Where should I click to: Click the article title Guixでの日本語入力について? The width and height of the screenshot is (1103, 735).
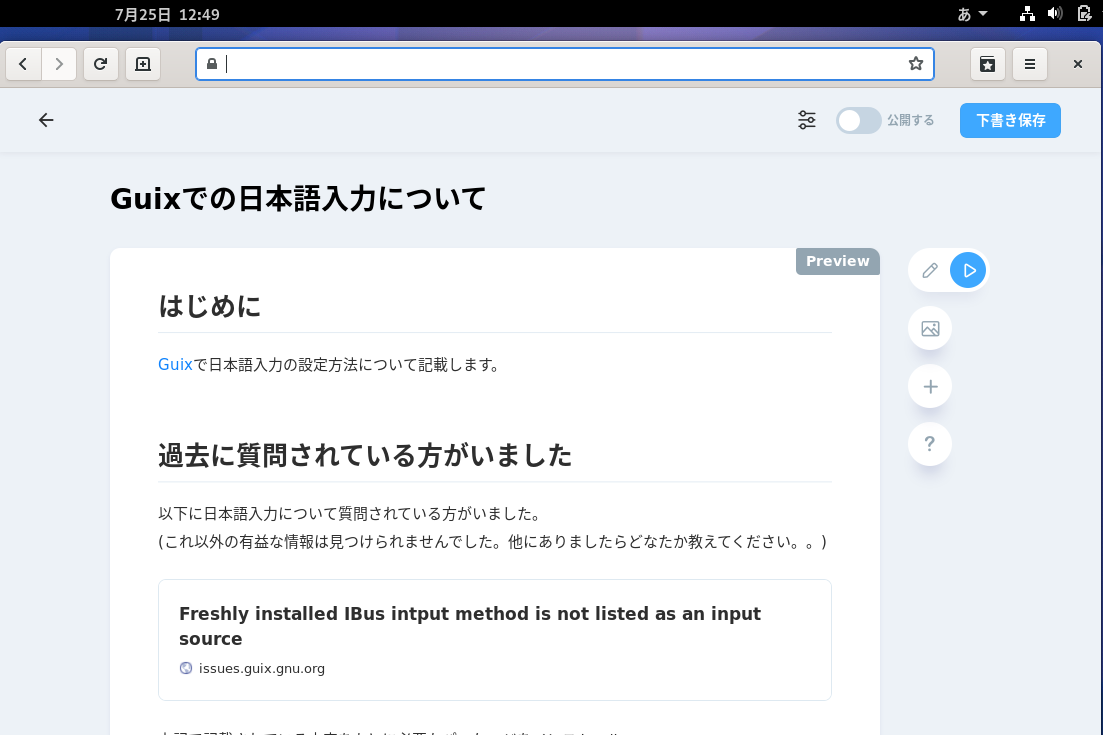click(x=298, y=198)
